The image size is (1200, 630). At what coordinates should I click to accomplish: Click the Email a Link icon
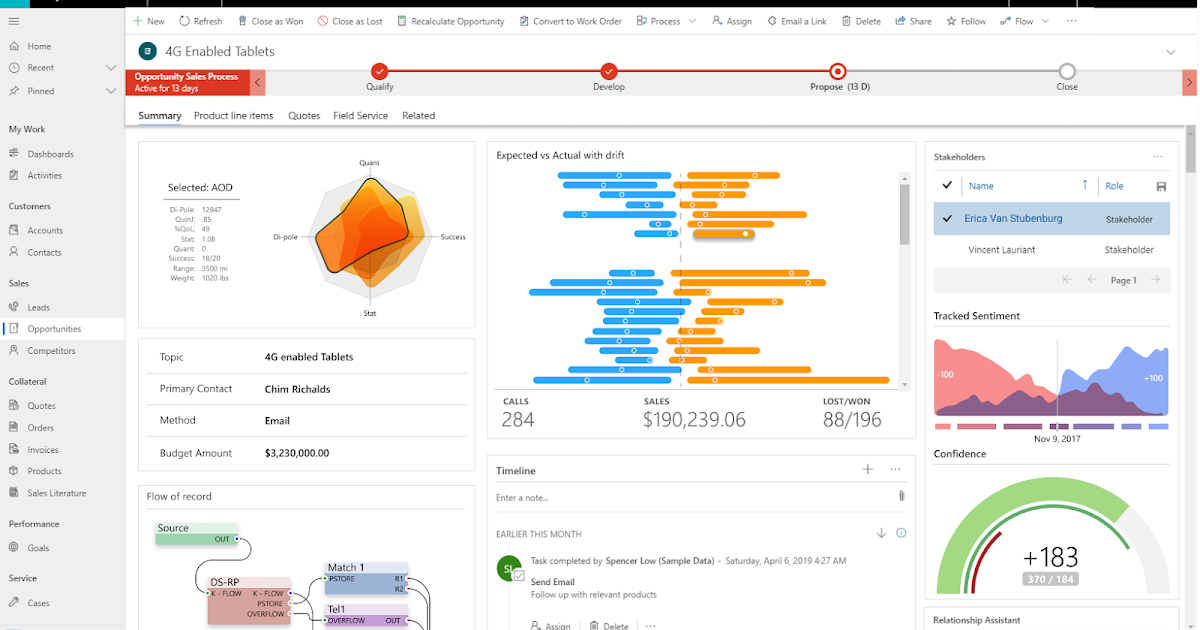(773, 20)
